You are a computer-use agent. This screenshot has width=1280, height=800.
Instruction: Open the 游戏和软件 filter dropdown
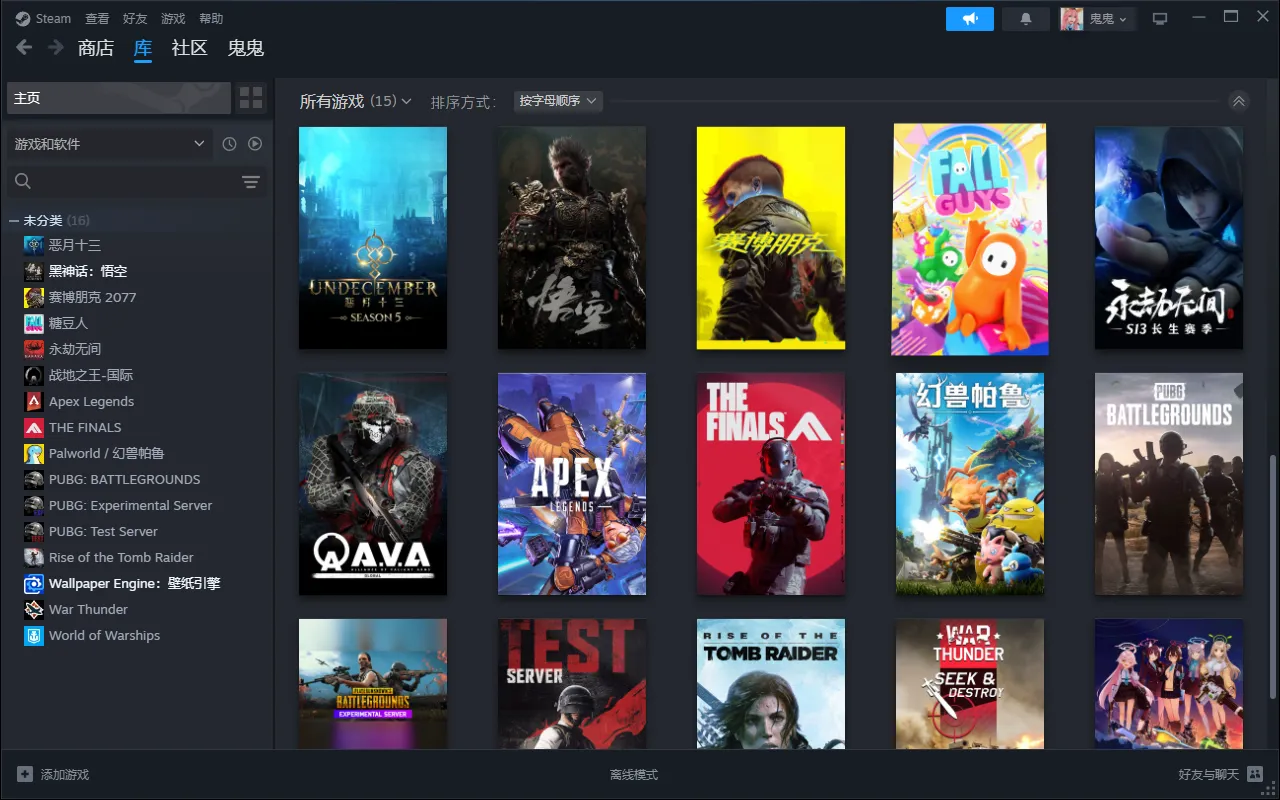click(x=109, y=144)
